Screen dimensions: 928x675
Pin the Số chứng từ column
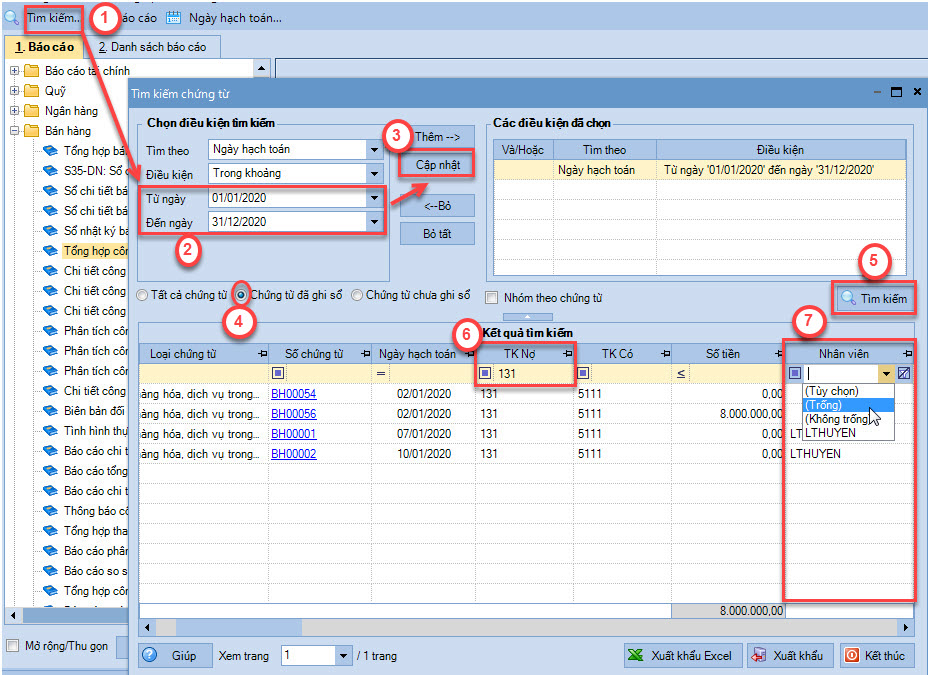coord(366,354)
